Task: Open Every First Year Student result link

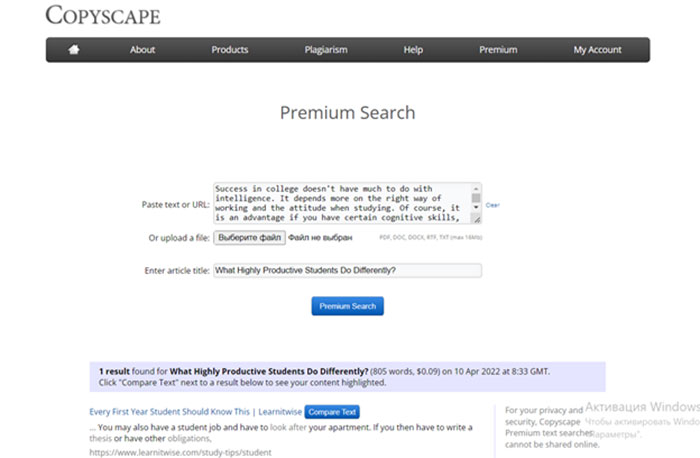Action: point(194,412)
